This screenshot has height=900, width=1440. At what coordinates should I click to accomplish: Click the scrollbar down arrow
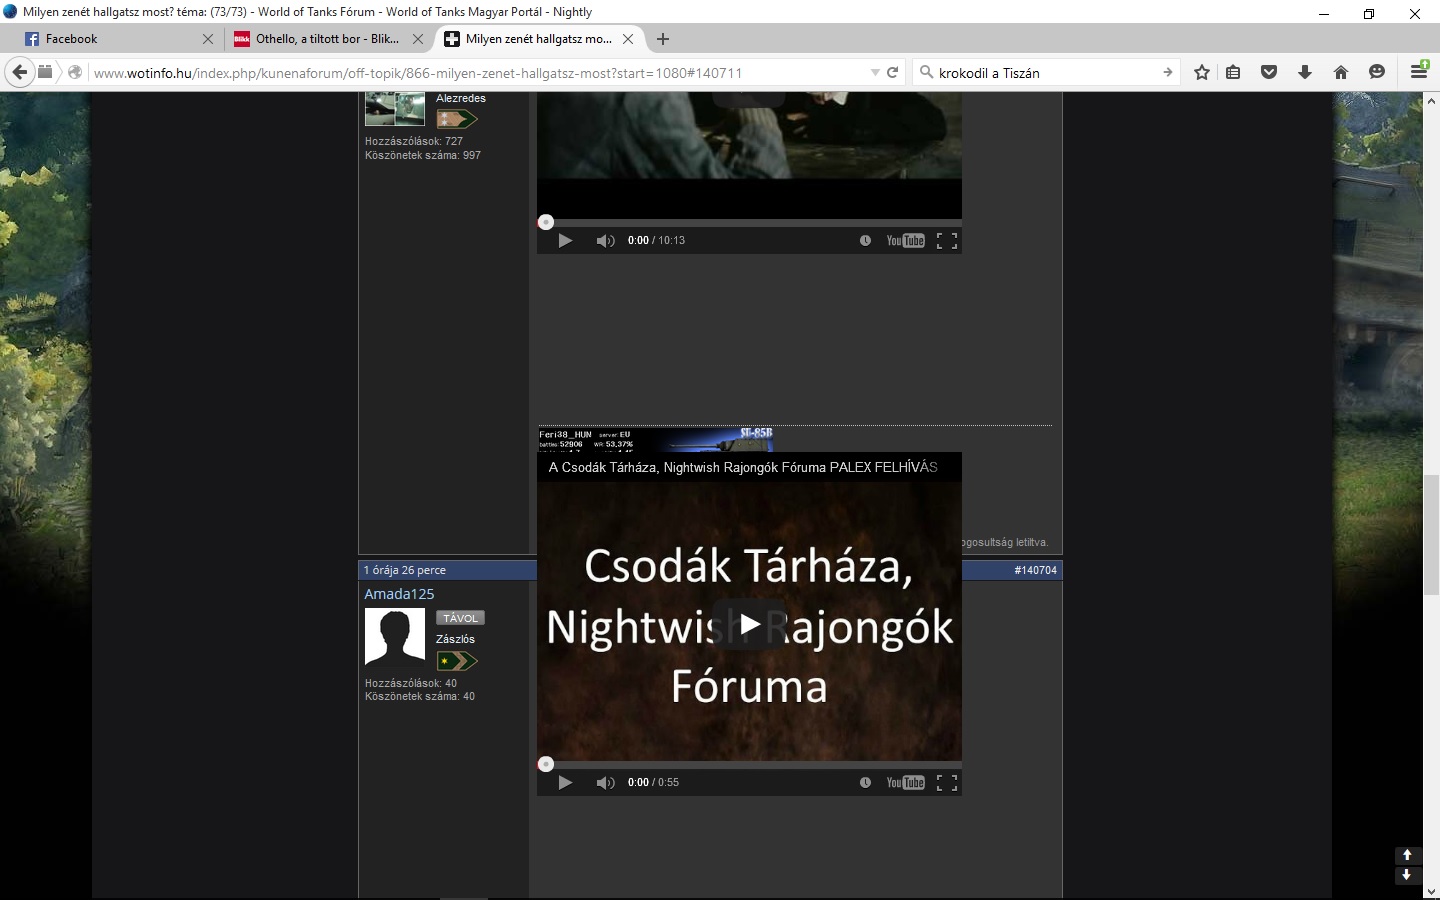tap(1432, 892)
